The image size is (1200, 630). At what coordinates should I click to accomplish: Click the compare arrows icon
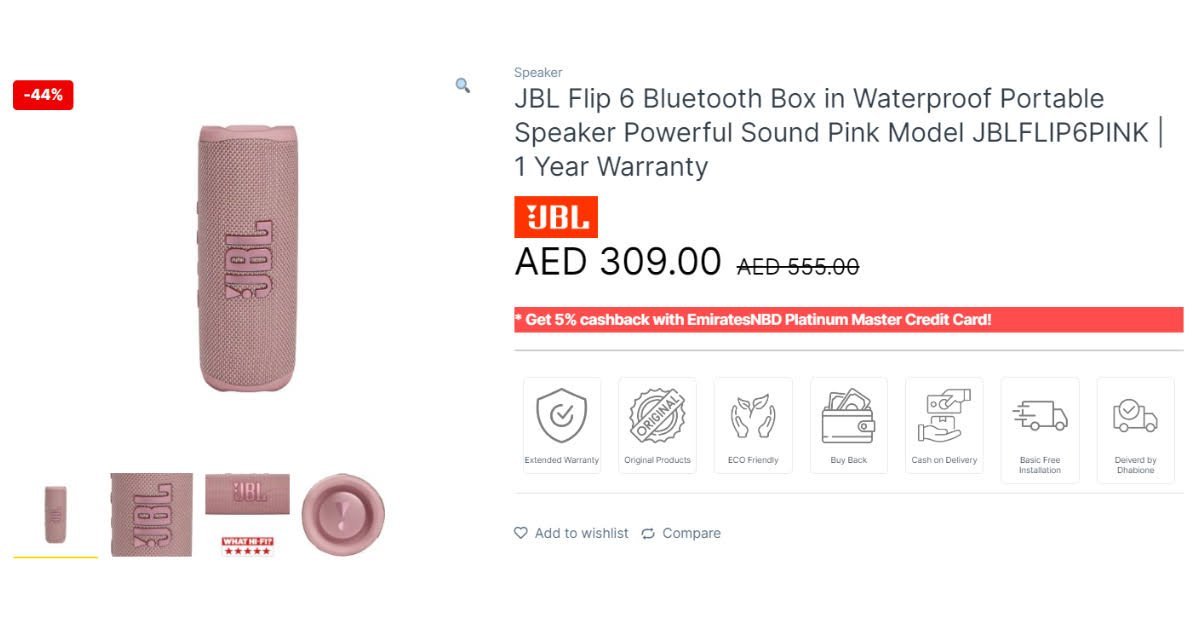click(x=648, y=533)
